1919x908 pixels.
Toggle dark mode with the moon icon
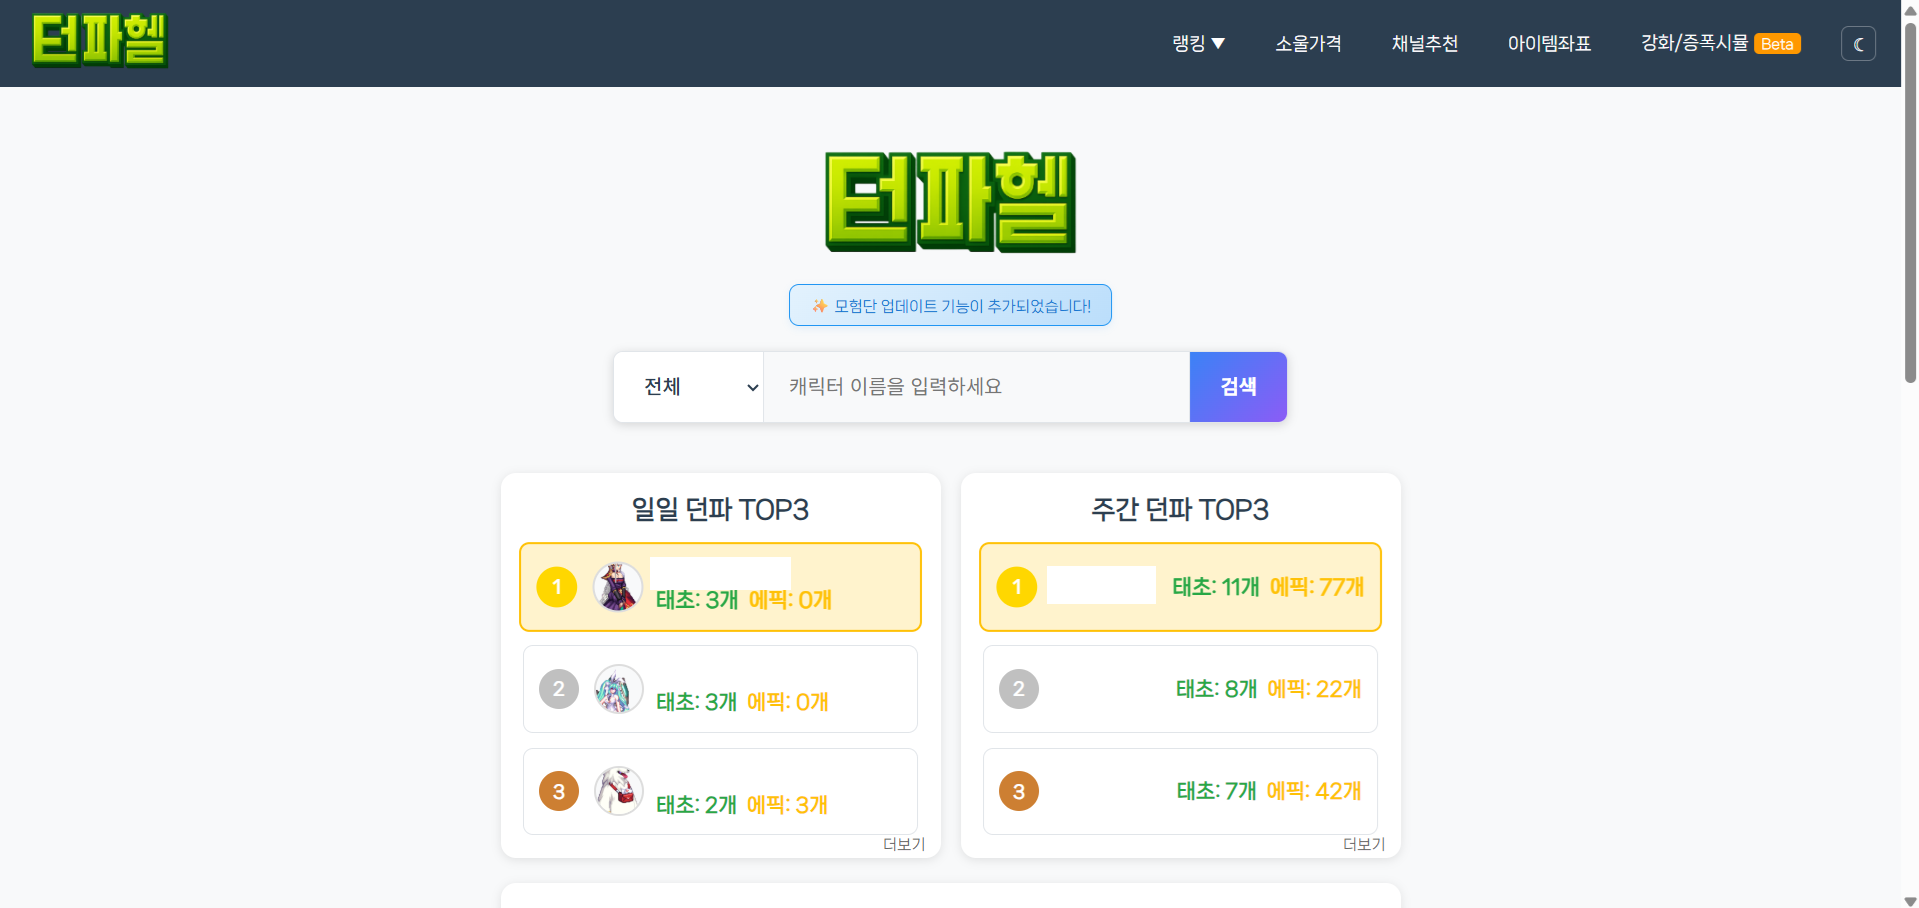[x=1857, y=44]
